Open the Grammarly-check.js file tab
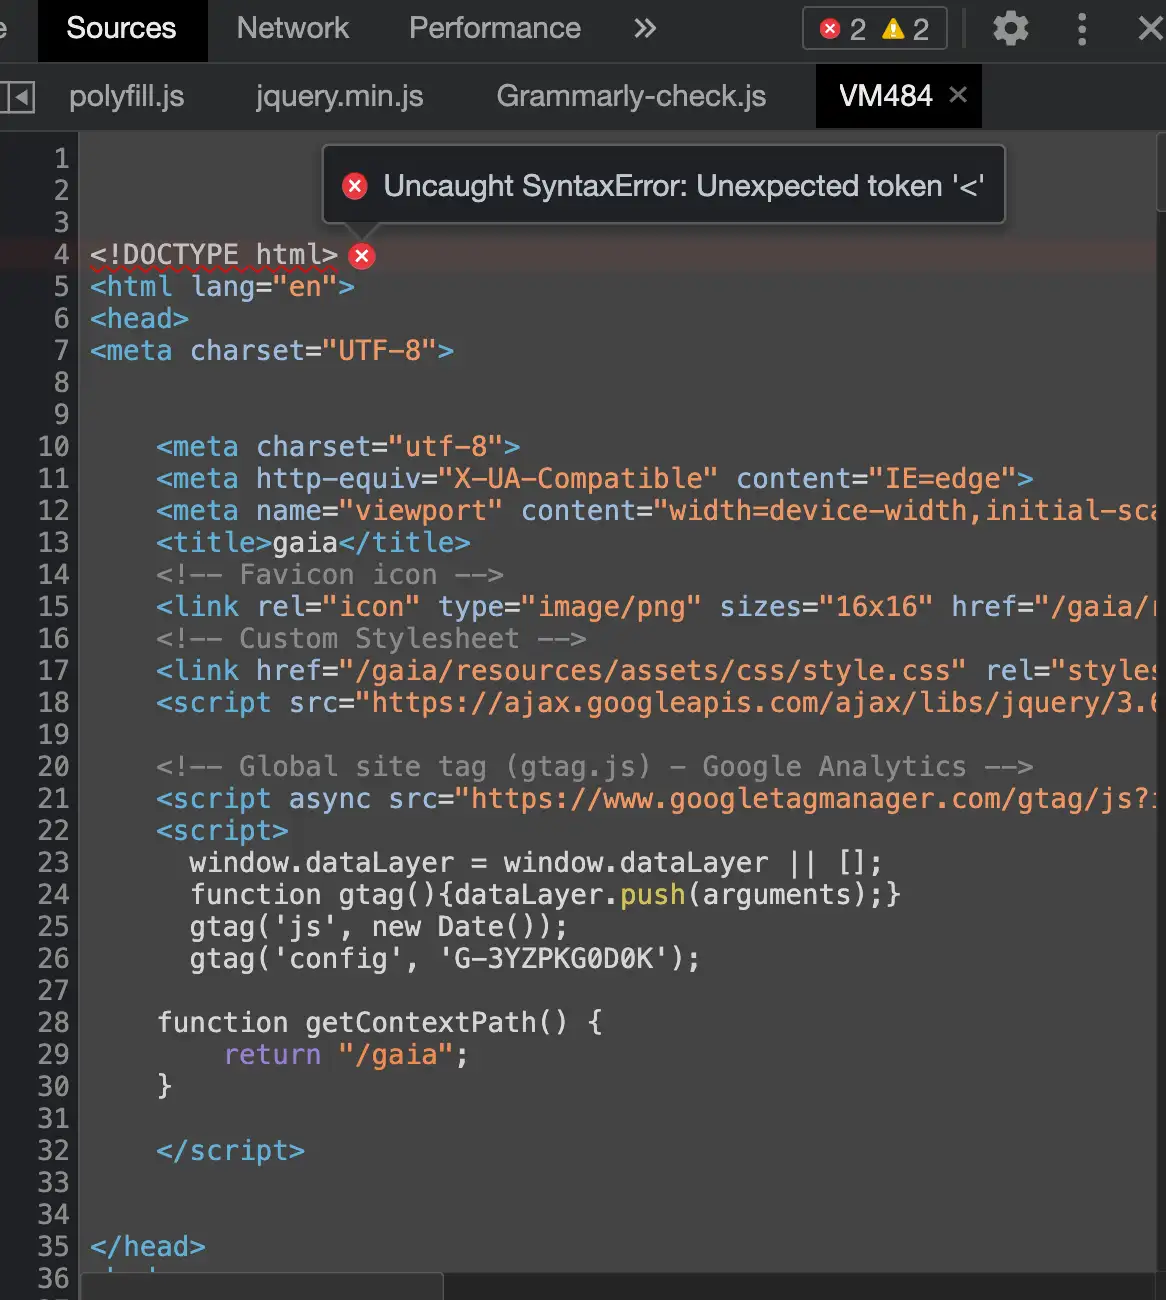The image size is (1166, 1300). point(631,96)
